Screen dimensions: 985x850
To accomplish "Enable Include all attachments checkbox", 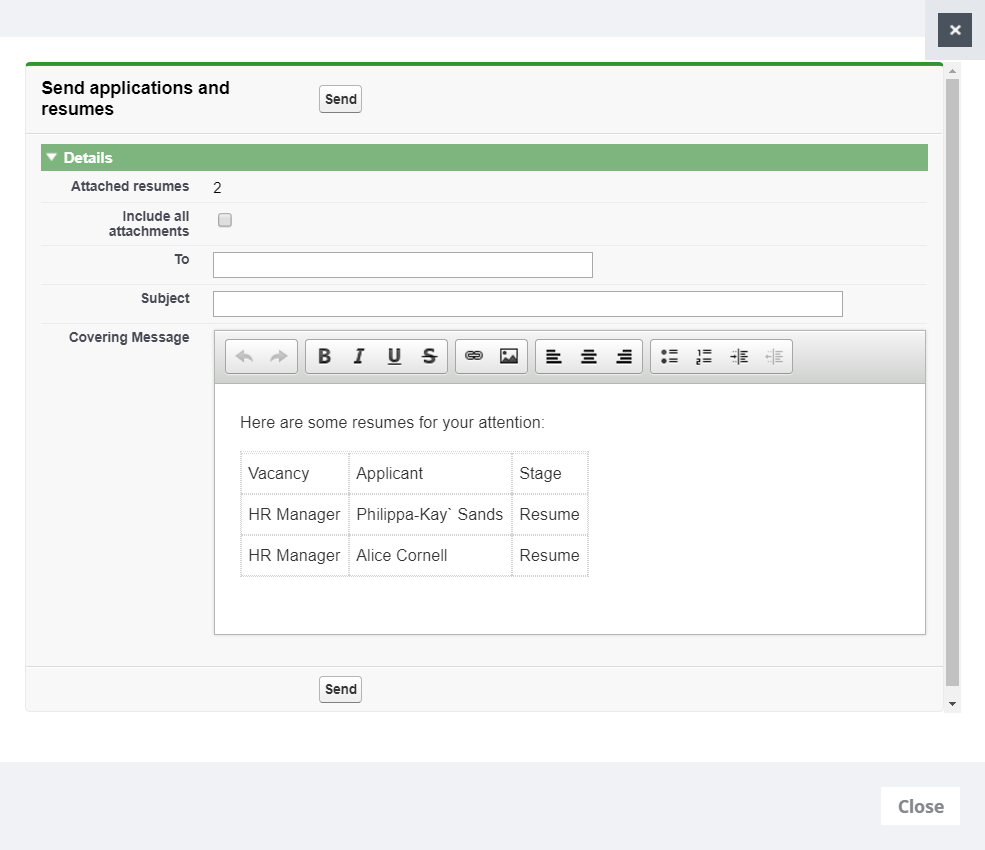I will [x=225, y=220].
